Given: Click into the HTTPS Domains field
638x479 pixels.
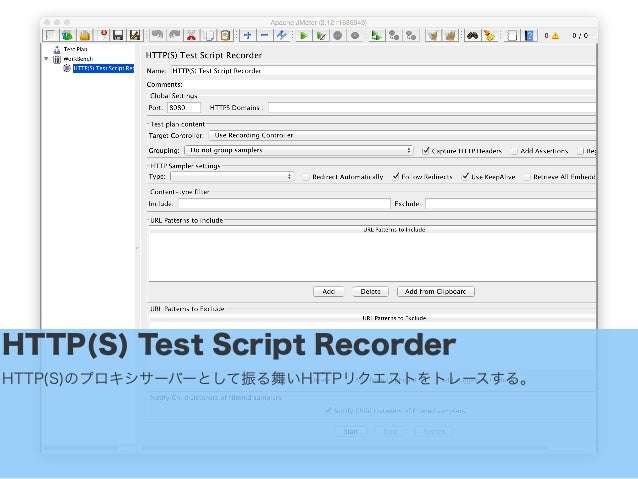Looking at the screenshot, I should [432, 107].
